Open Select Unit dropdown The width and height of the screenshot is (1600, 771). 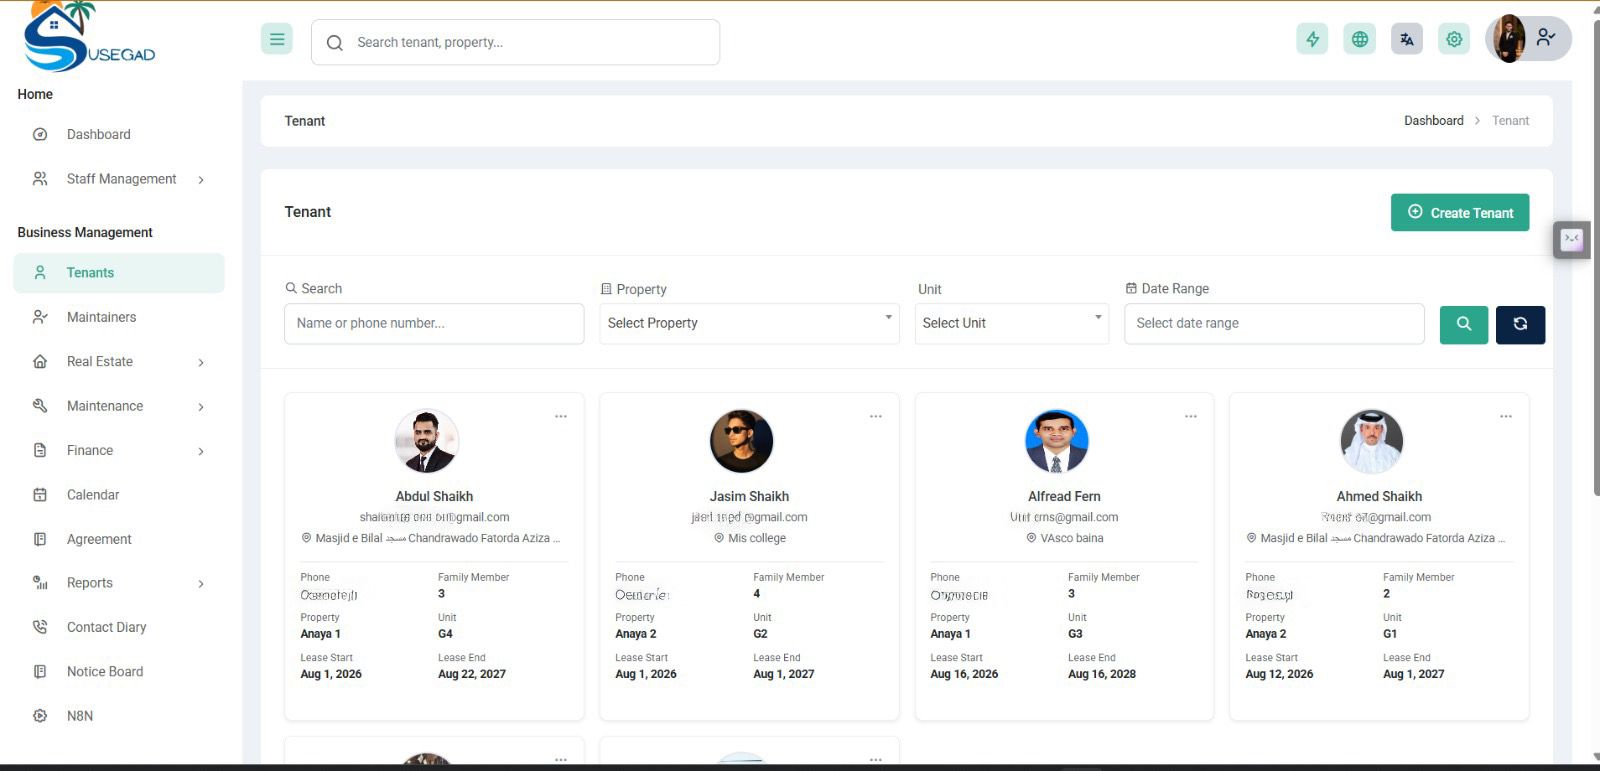[1011, 323]
